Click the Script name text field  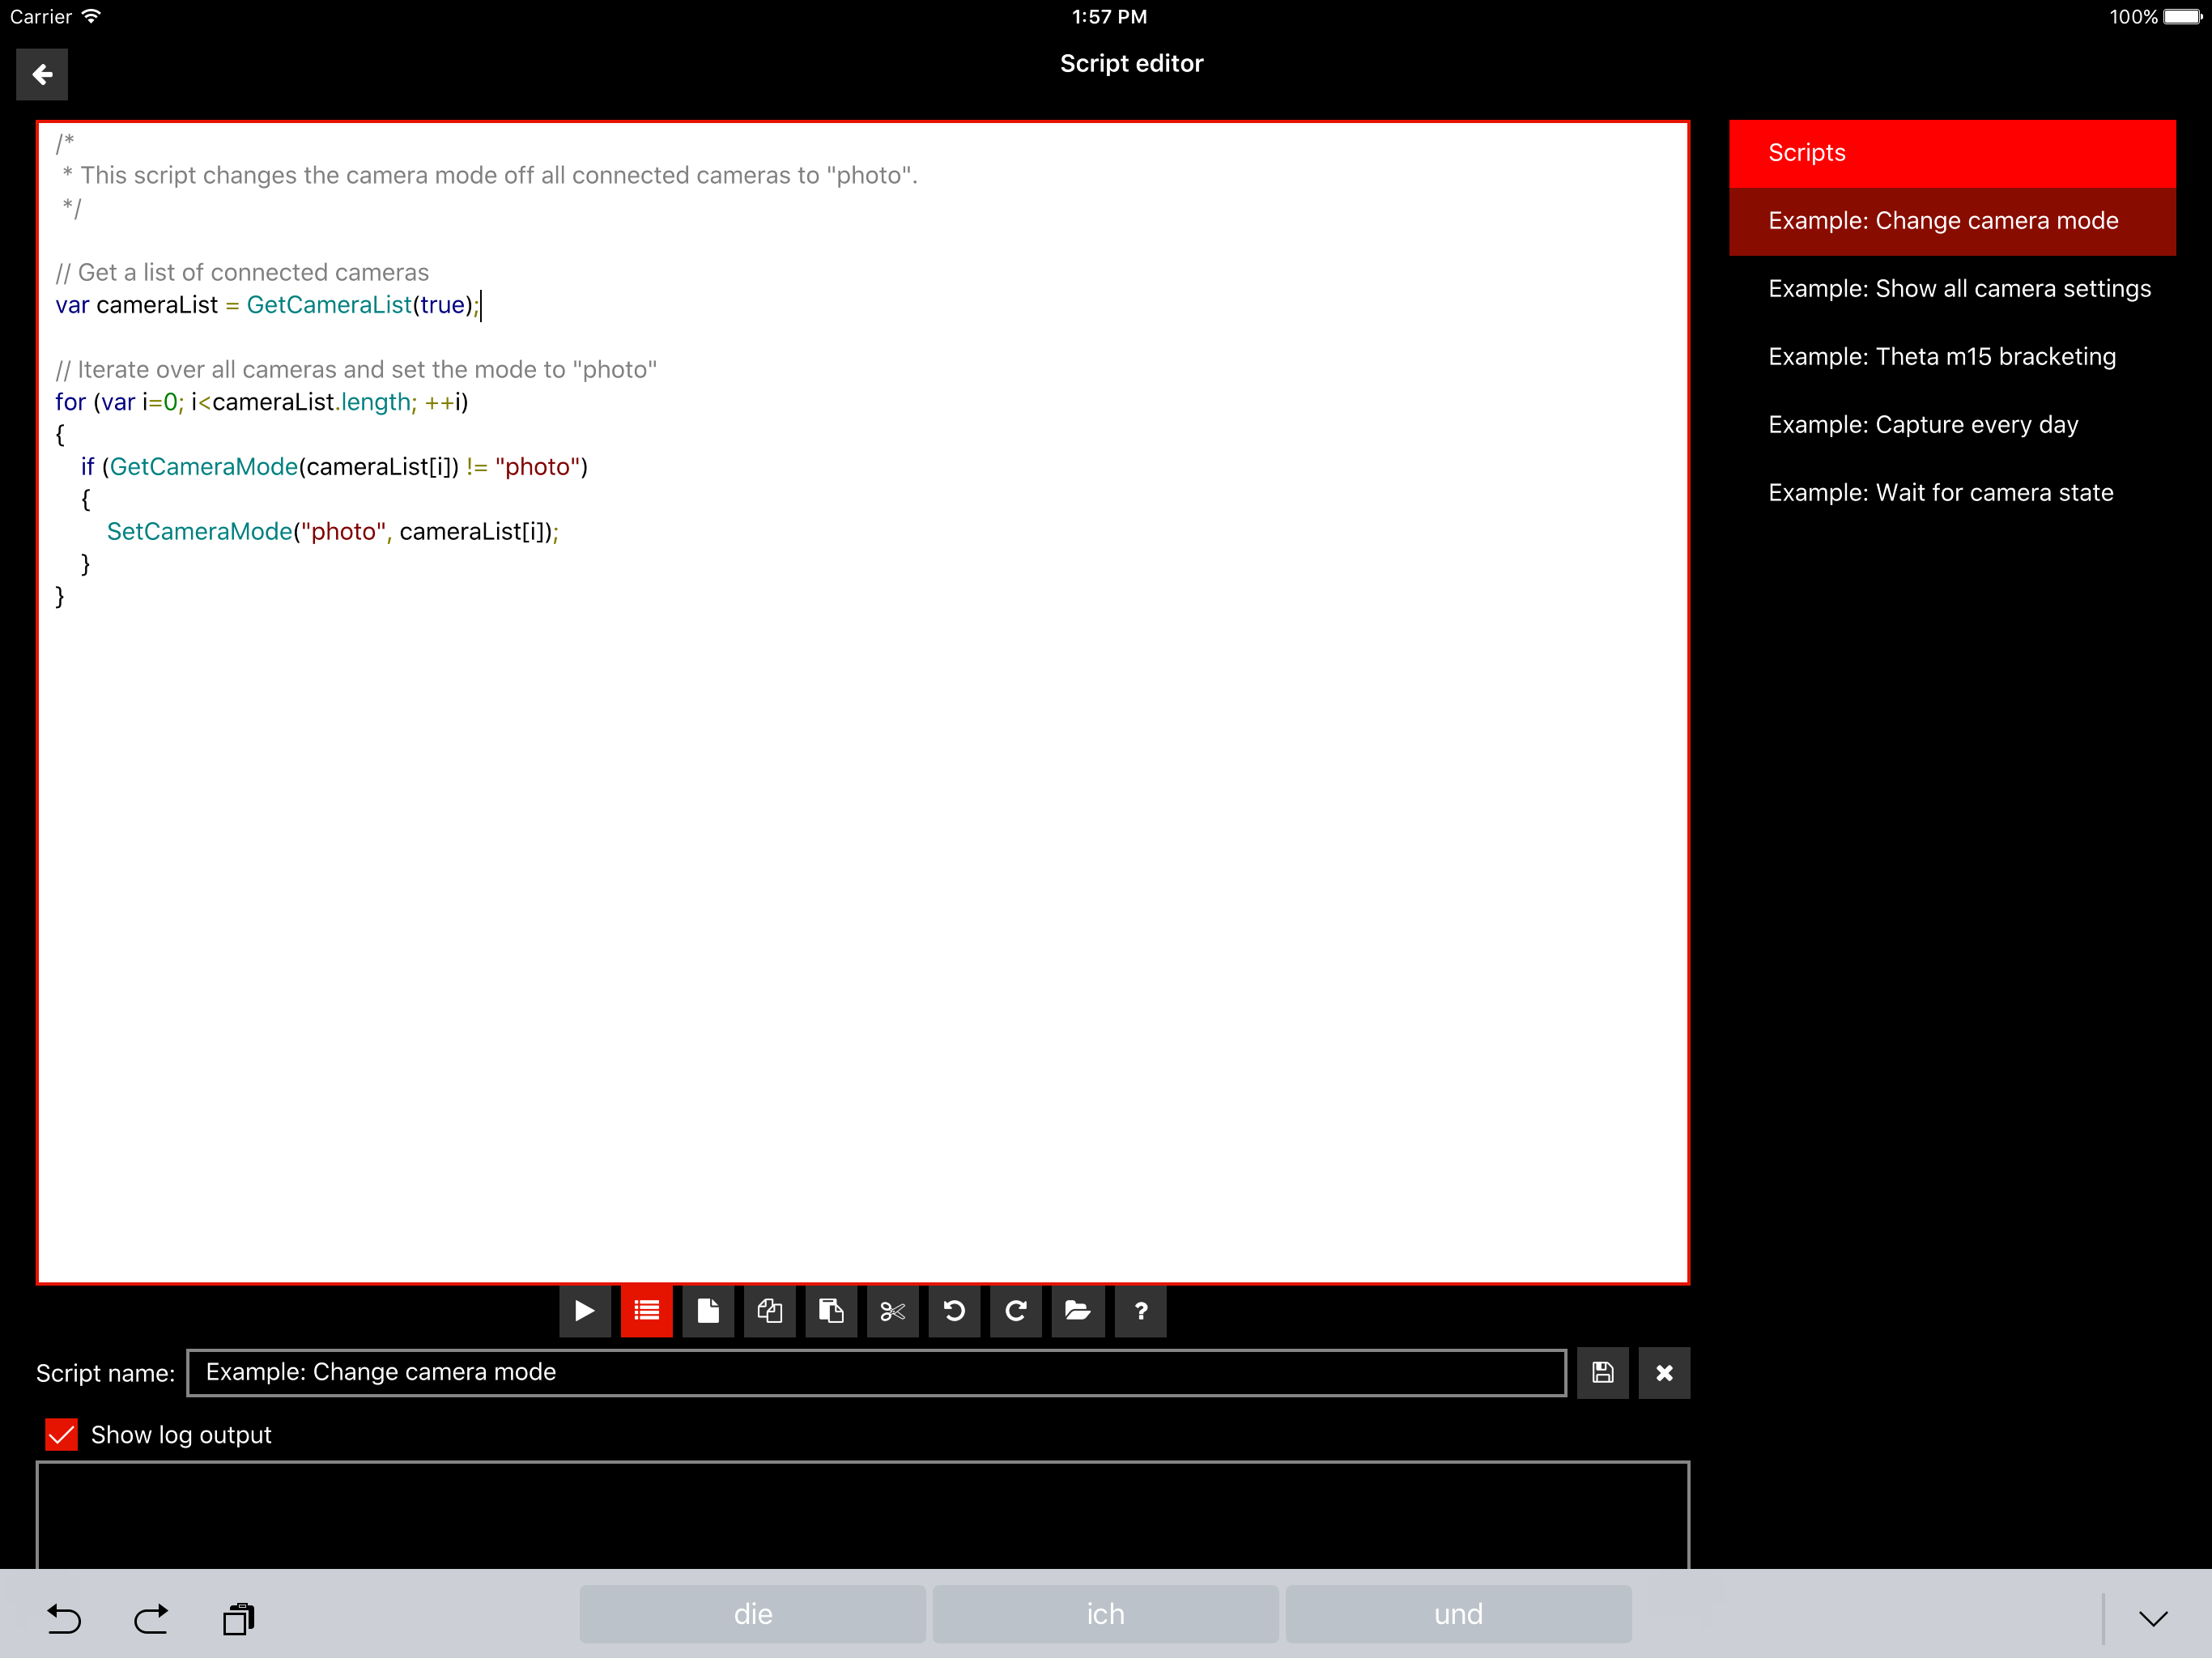click(875, 1372)
